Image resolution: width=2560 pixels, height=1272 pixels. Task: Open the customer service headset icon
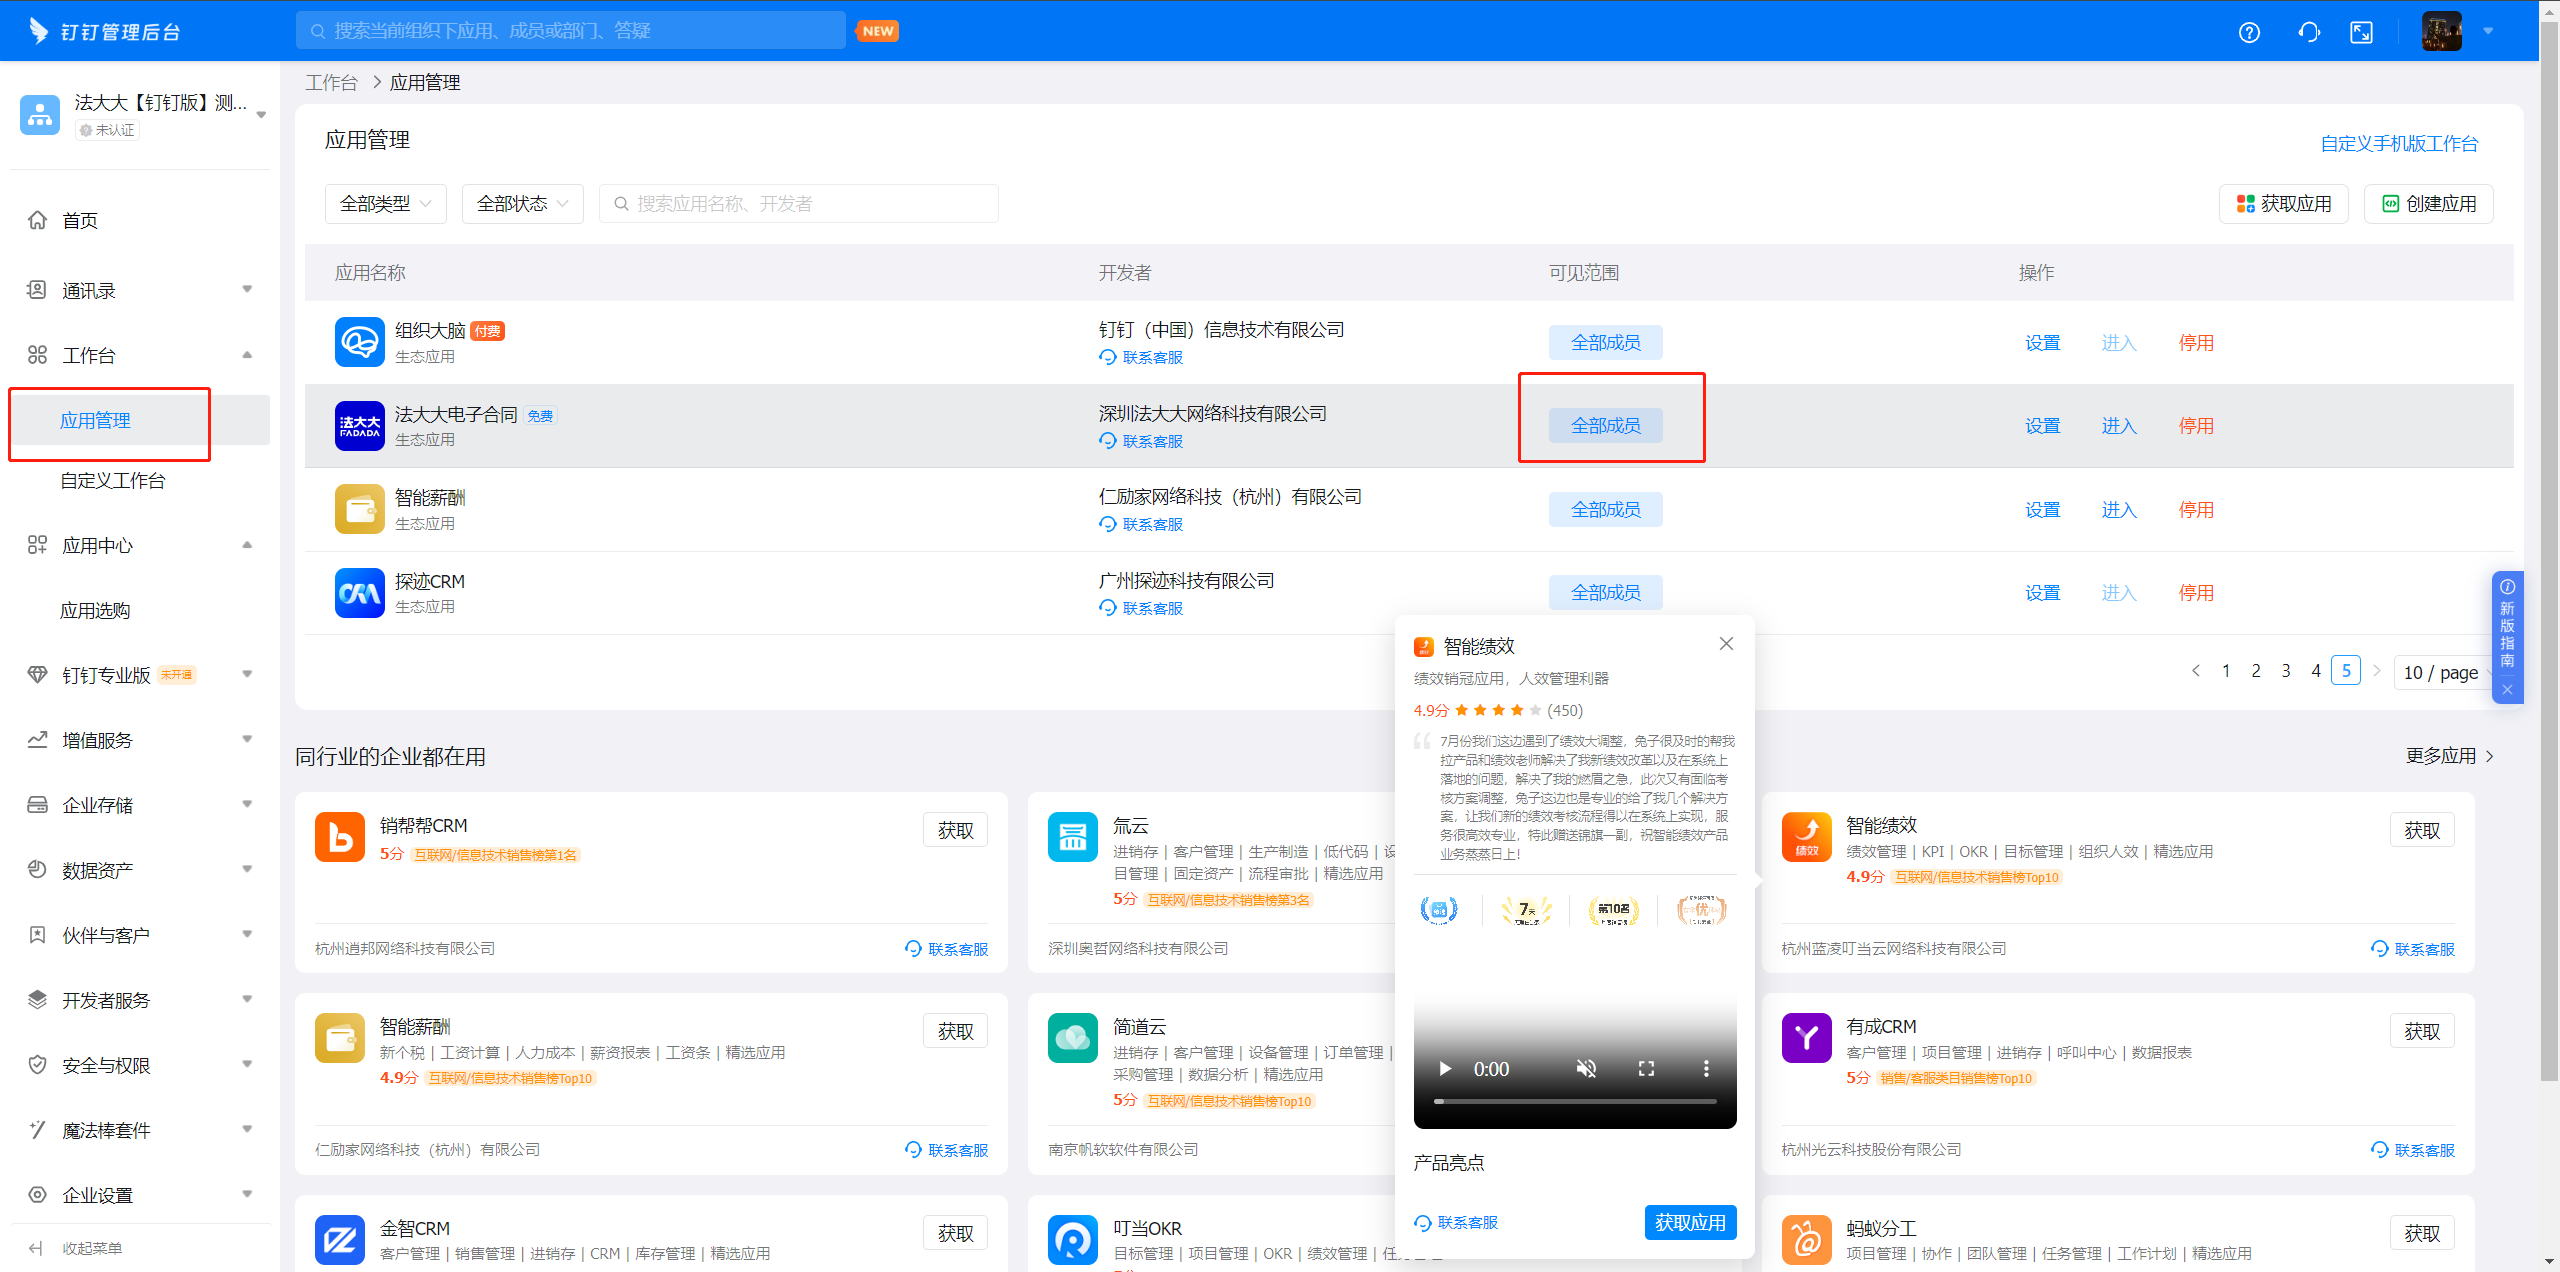(x=2309, y=32)
